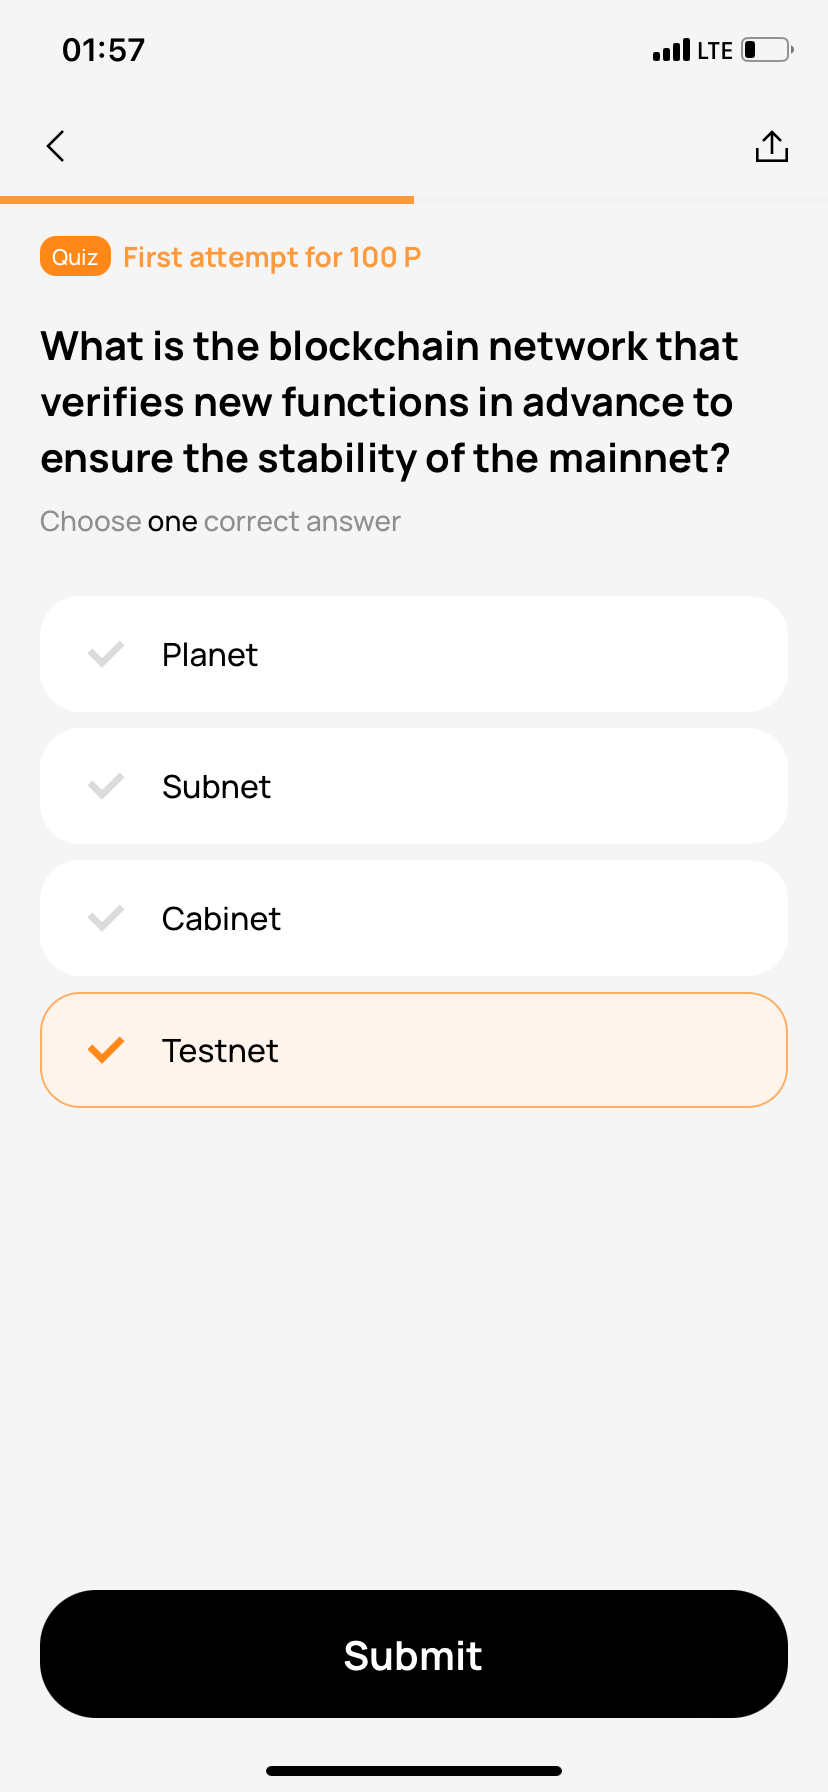This screenshot has width=828, height=1792.
Task: Tap the home indicator bar at the bottom
Action: [x=414, y=1771]
